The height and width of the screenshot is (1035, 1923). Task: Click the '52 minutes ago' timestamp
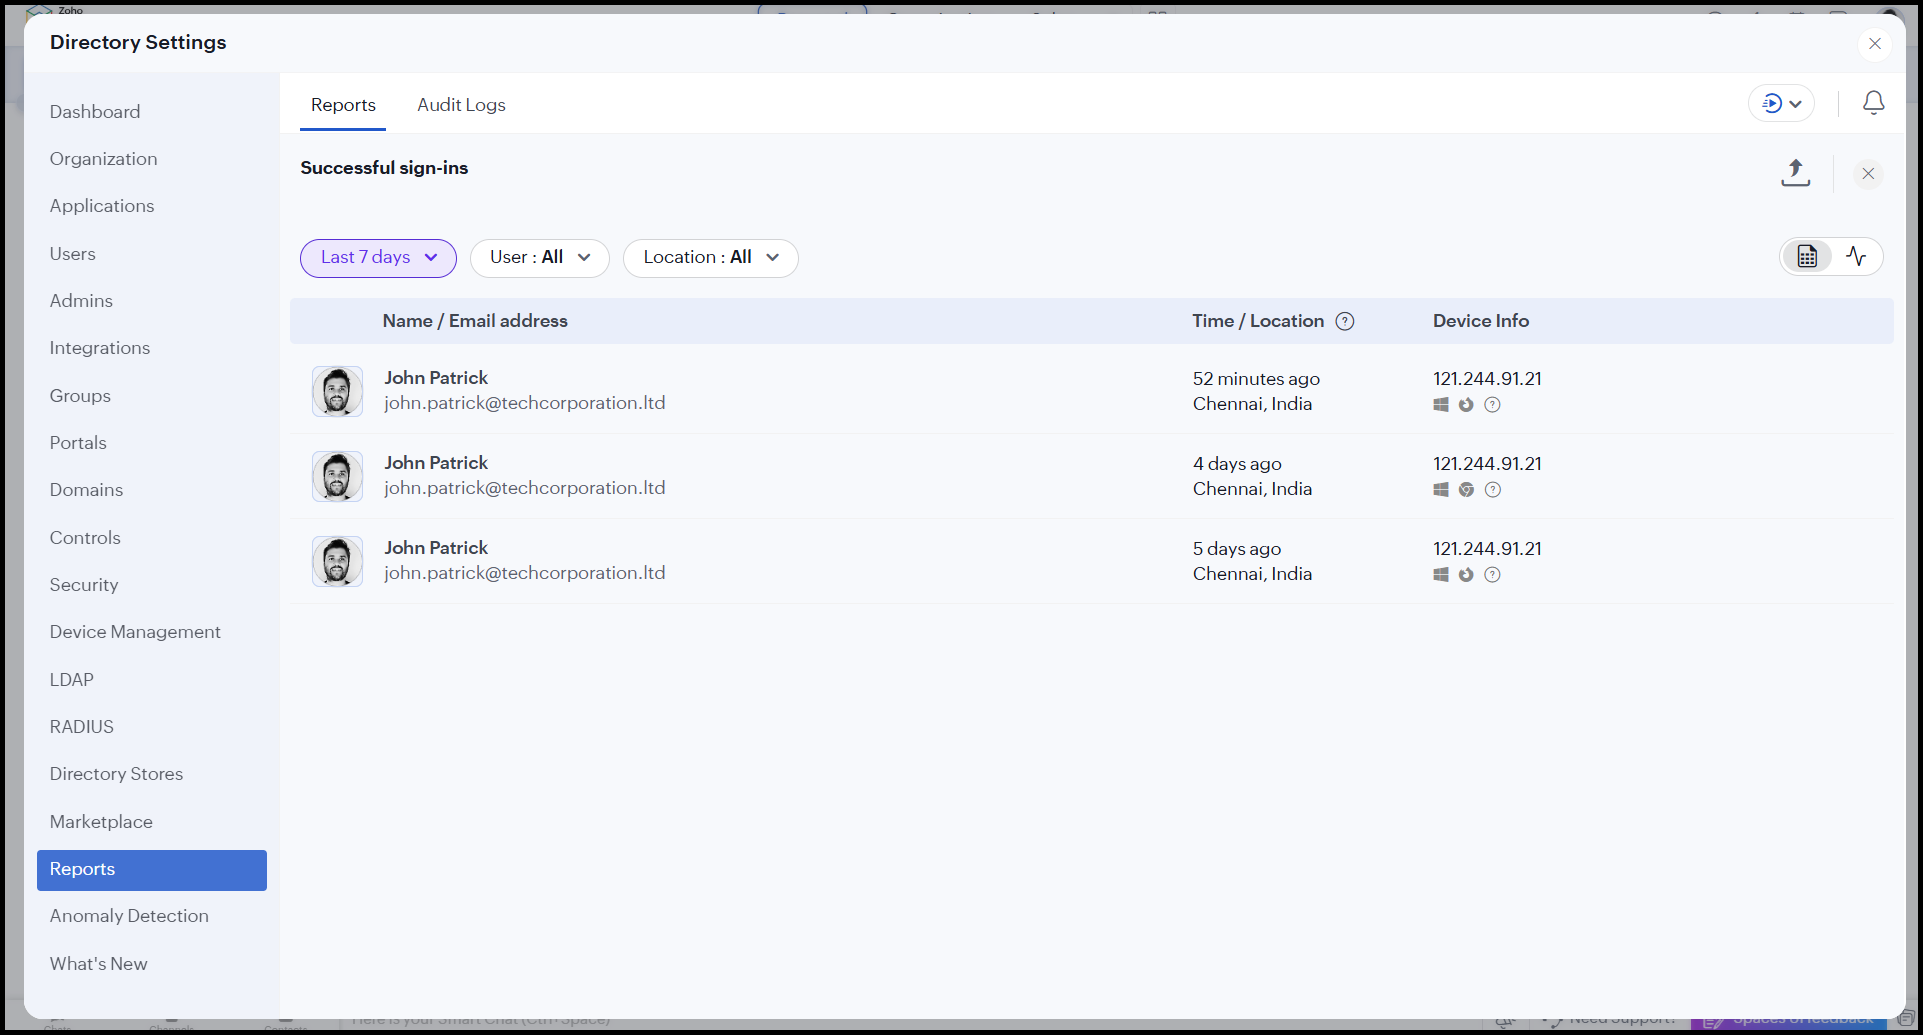click(1256, 379)
